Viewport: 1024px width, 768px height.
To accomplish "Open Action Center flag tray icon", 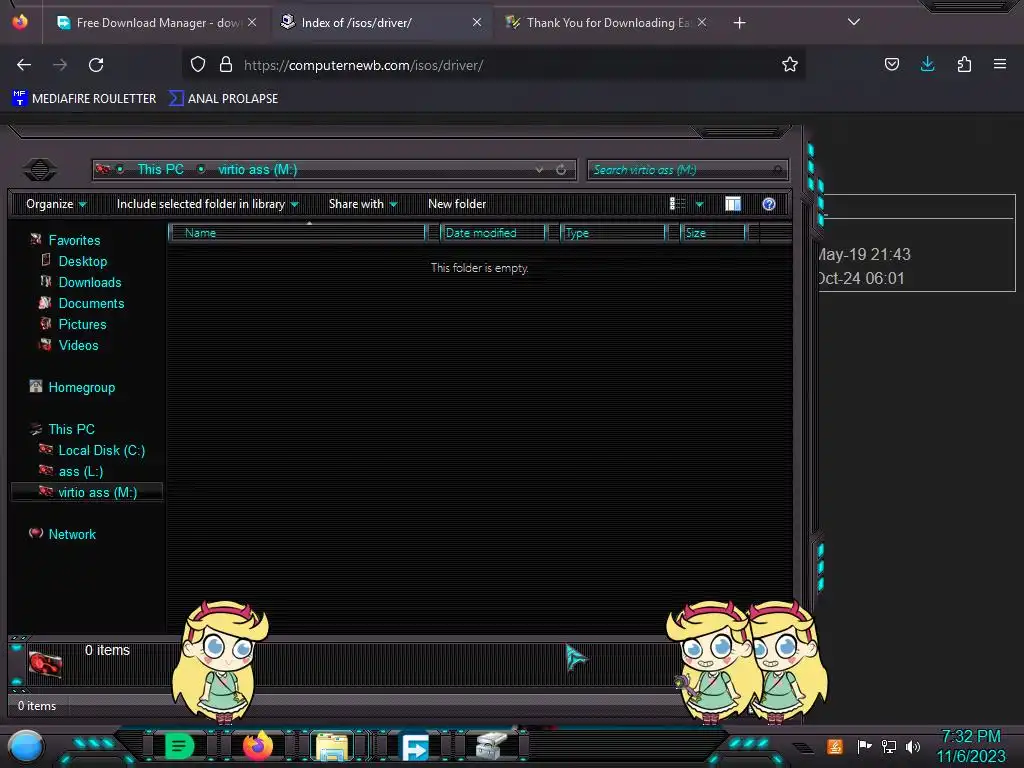I will click(x=864, y=746).
